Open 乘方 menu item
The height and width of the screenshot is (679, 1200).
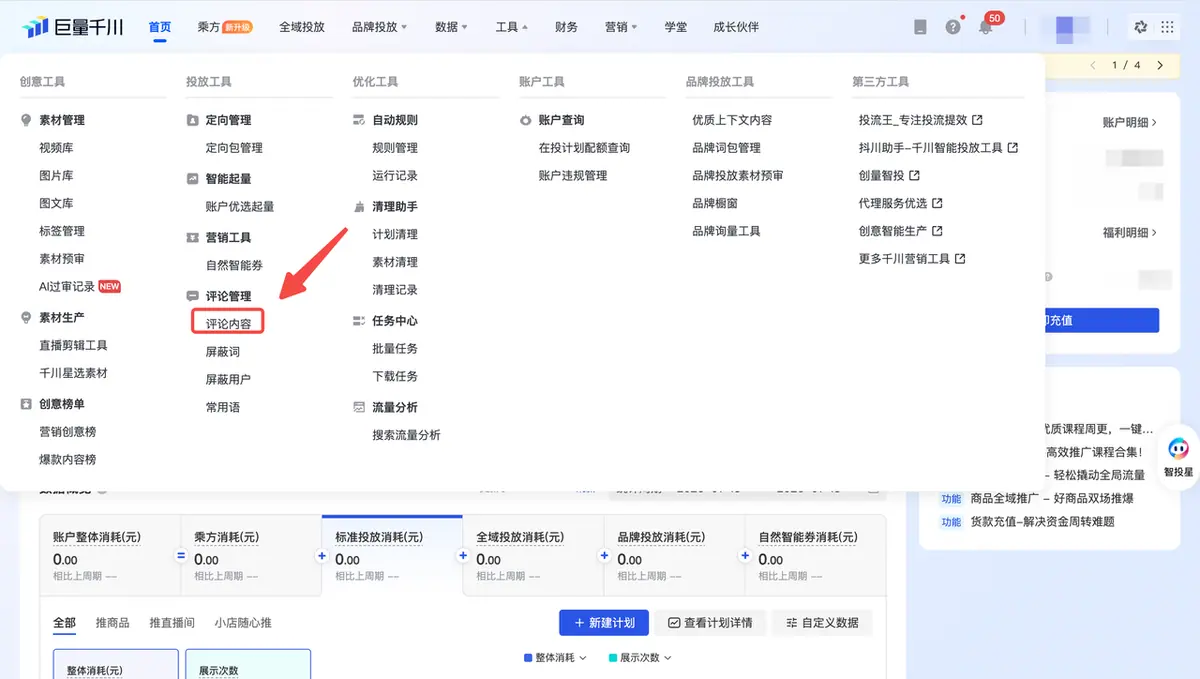224,27
